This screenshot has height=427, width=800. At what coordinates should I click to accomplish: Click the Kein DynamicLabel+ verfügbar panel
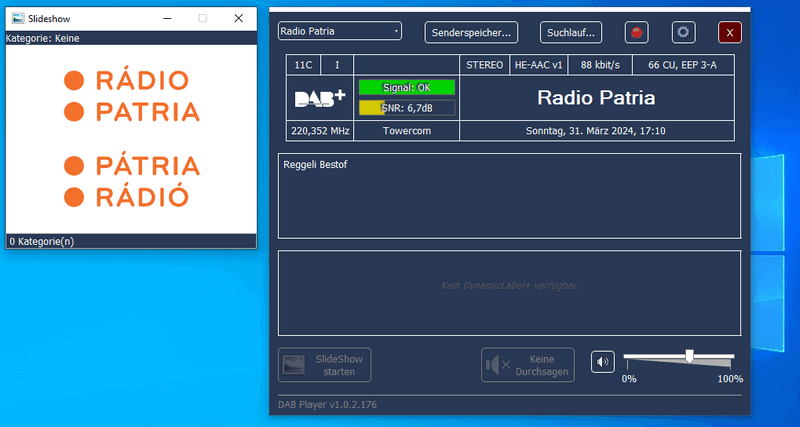pos(509,293)
